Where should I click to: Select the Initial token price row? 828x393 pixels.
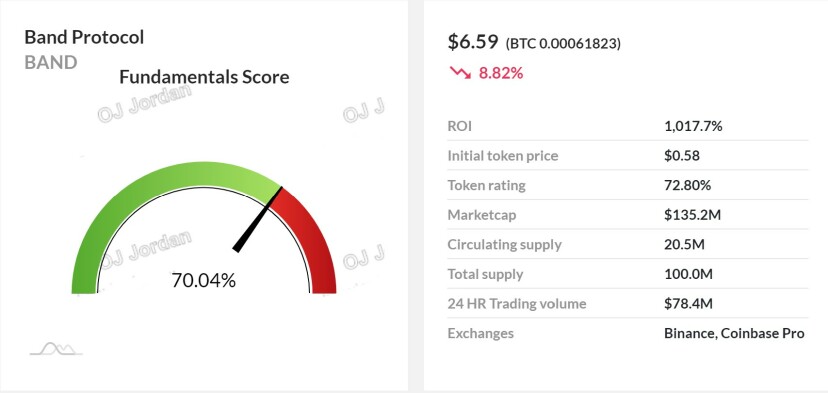tap(627, 156)
